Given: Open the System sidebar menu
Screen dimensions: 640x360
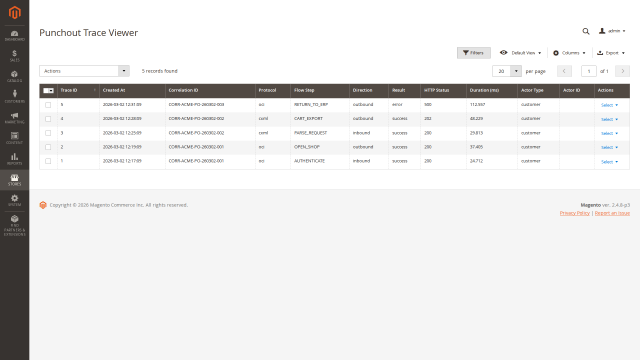Looking at the screenshot, I should (x=15, y=200).
